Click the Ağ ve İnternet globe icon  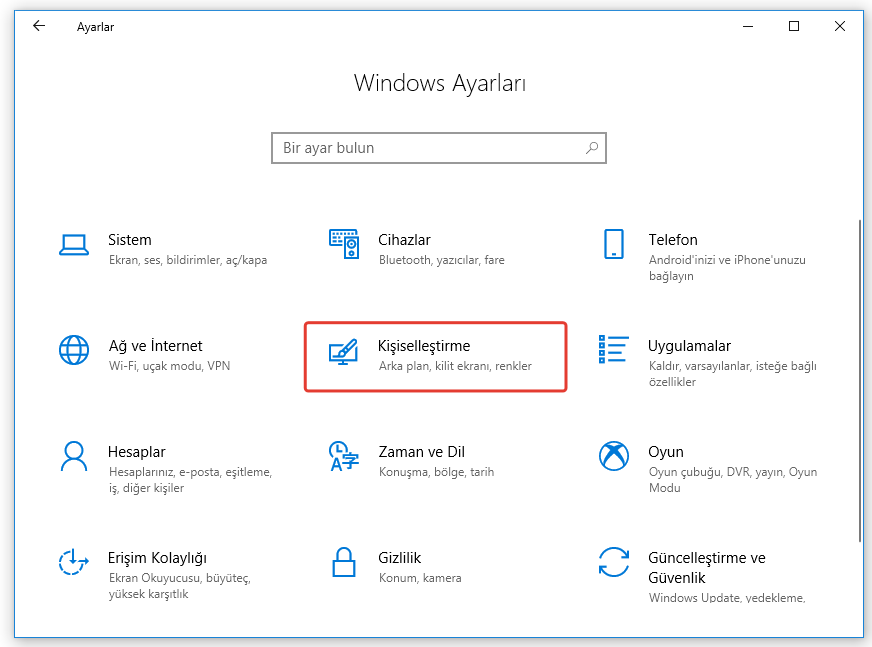(x=74, y=350)
